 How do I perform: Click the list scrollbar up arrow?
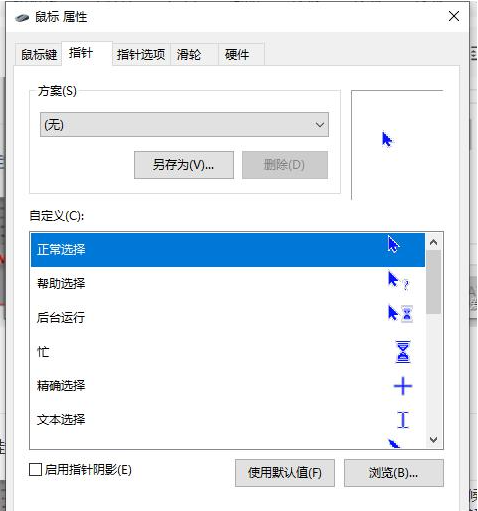pyautogui.click(x=433, y=242)
